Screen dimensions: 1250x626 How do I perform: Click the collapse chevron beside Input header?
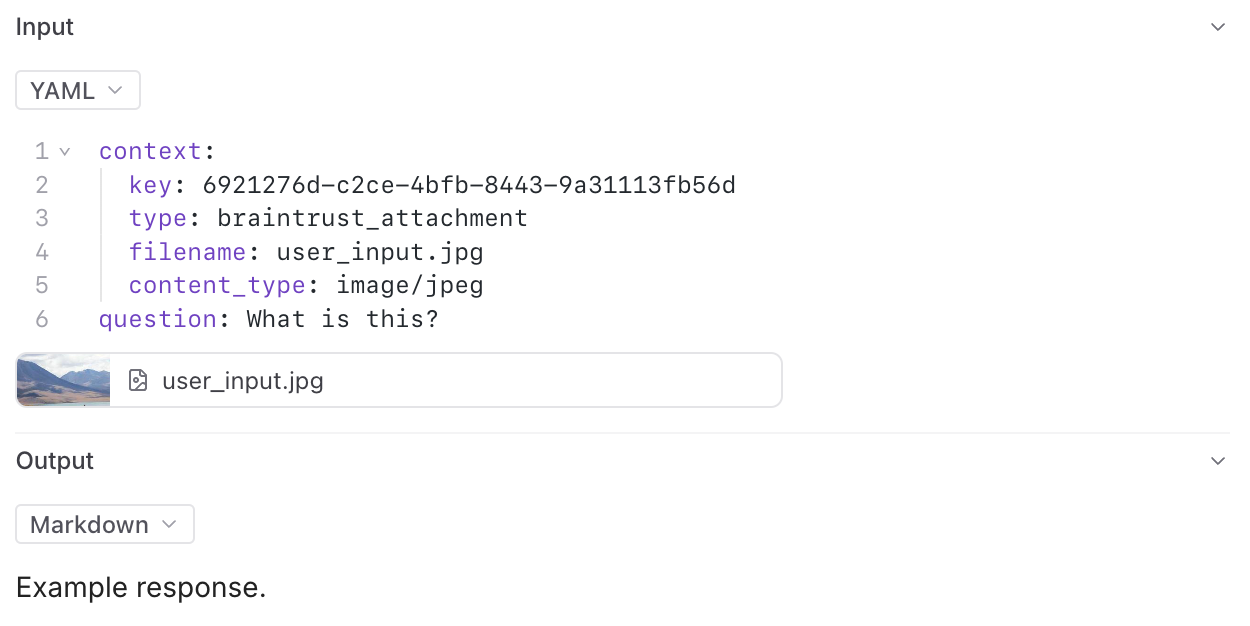coord(1218,27)
